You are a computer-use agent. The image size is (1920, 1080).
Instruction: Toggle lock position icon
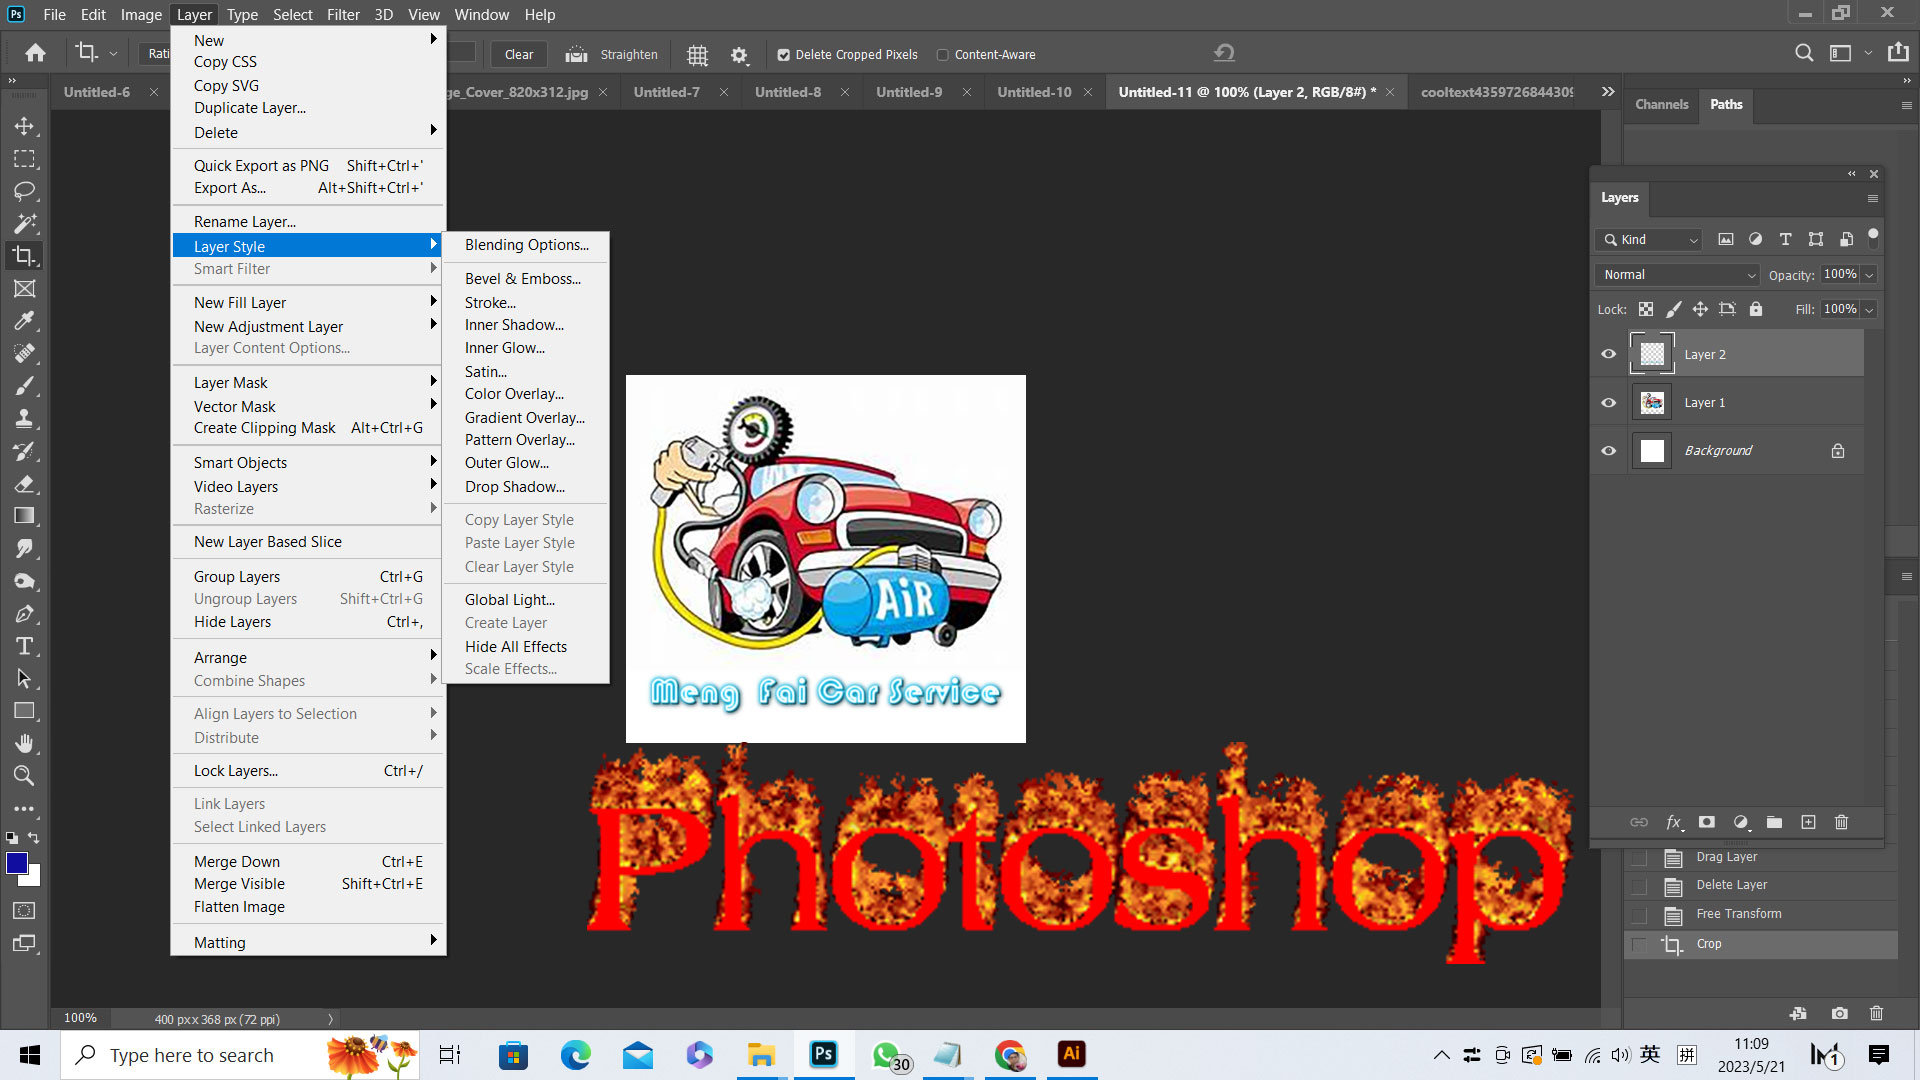pos(1700,309)
